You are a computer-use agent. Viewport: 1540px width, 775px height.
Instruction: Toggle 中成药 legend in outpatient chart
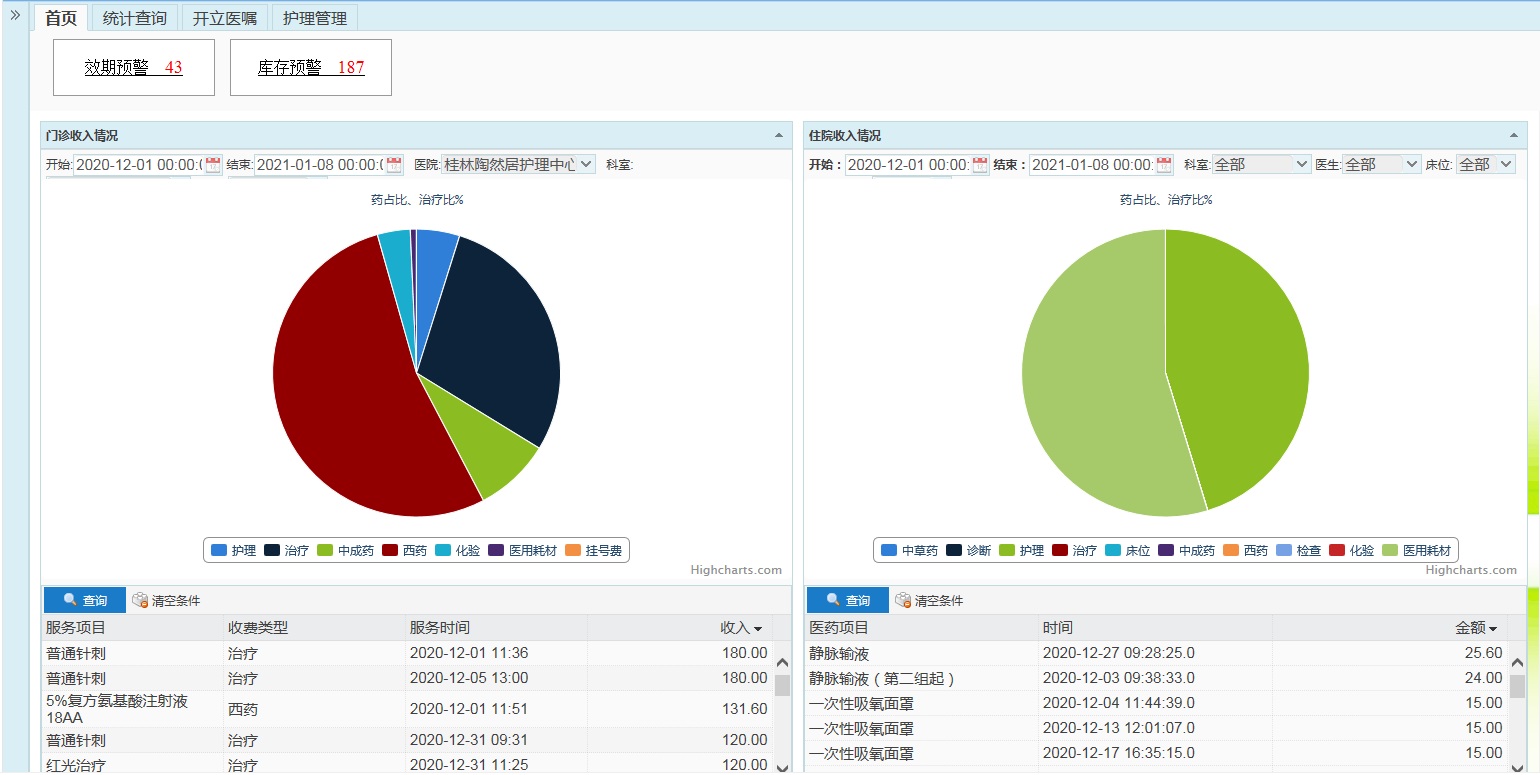point(346,551)
